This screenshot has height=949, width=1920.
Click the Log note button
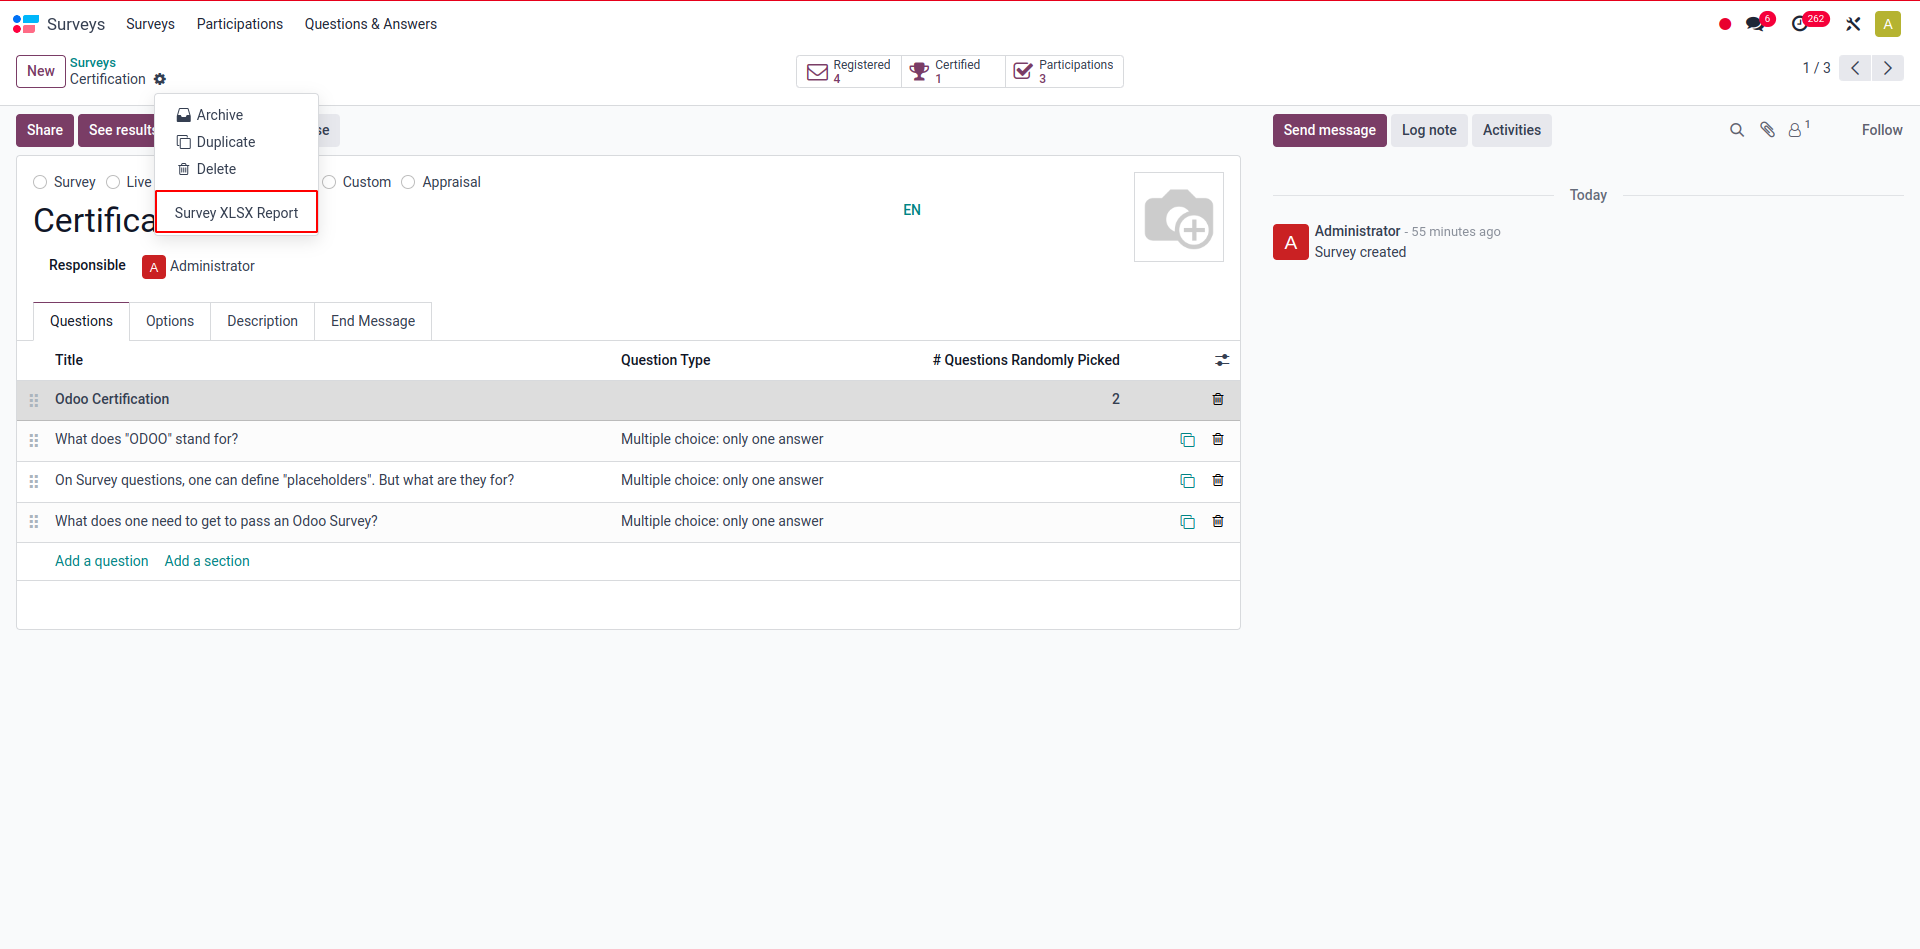pyautogui.click(x=1429, y=130)
